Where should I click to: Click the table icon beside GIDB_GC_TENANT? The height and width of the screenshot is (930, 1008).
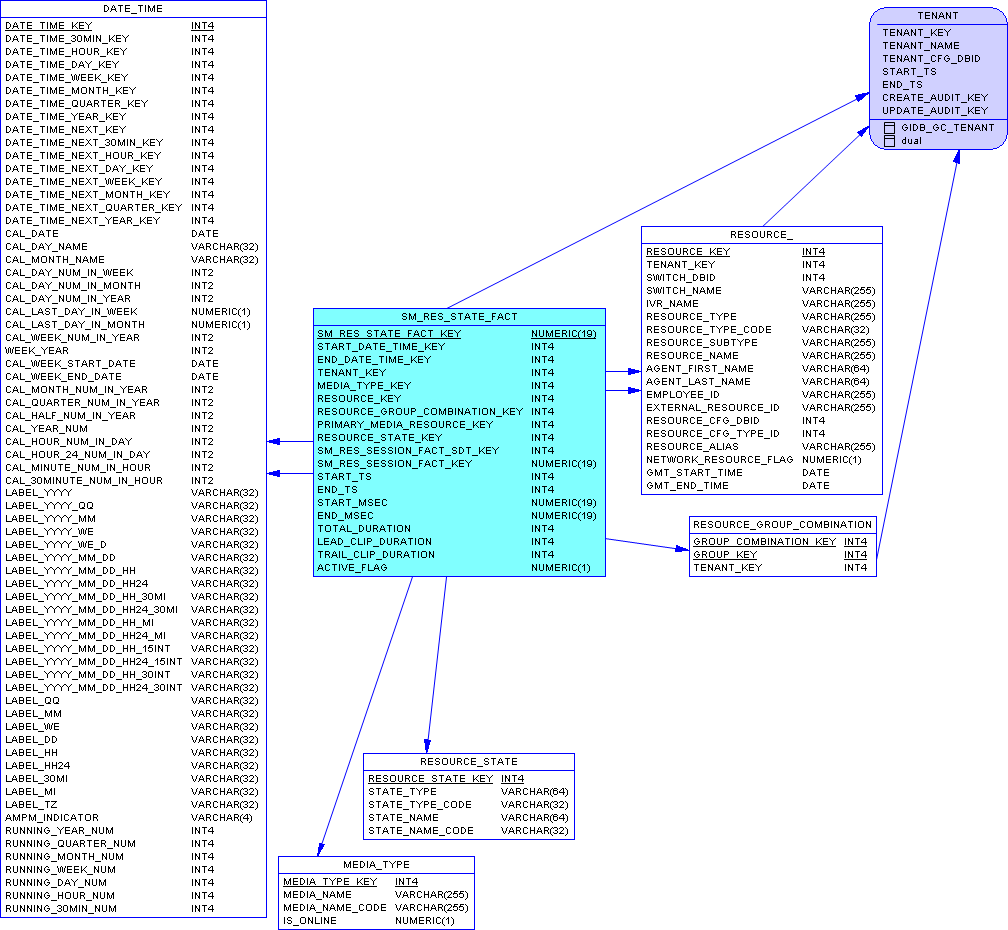point(889,128)
